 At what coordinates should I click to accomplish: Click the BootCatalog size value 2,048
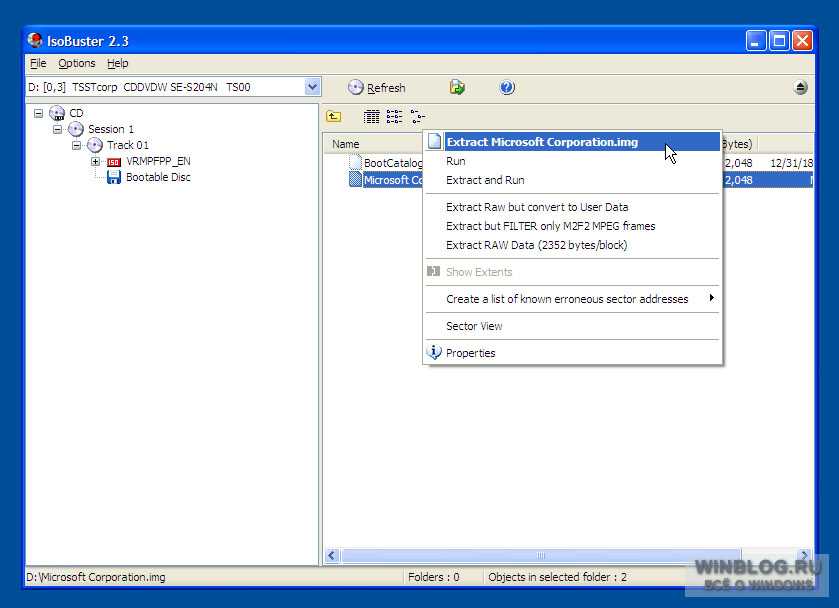(738, 163)
